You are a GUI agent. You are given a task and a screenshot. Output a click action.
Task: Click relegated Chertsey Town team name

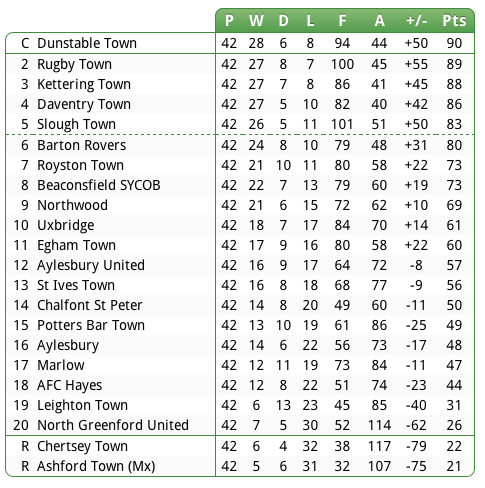coord(82,446)
